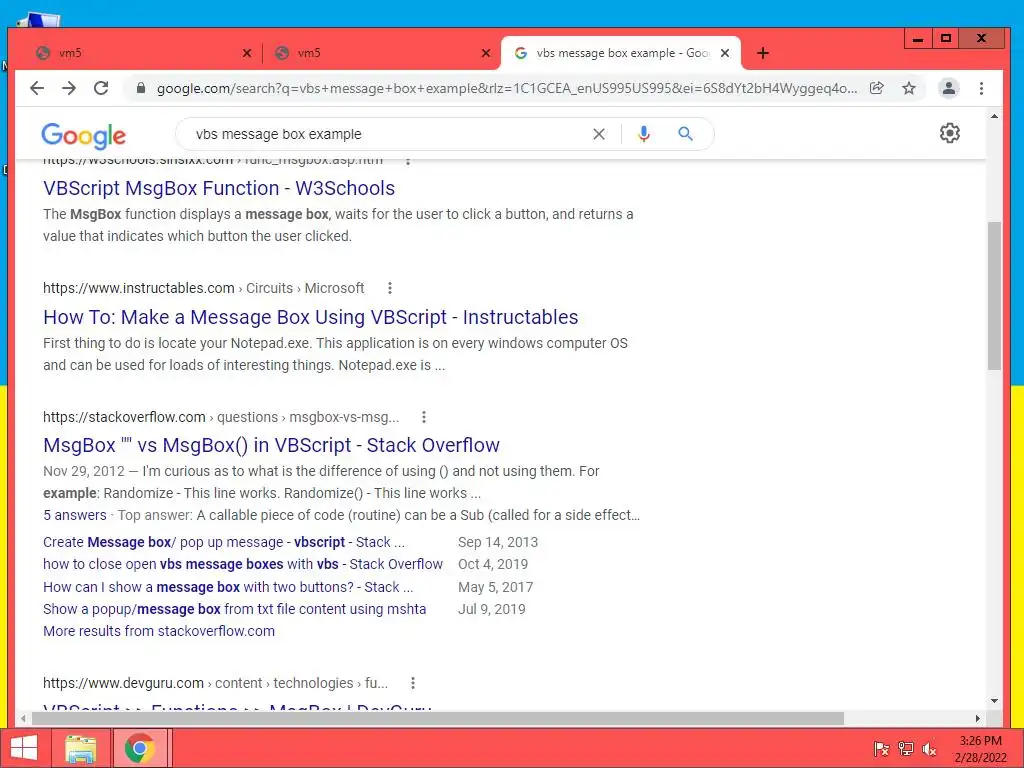Reload the current page

click(x=101, y=88)
